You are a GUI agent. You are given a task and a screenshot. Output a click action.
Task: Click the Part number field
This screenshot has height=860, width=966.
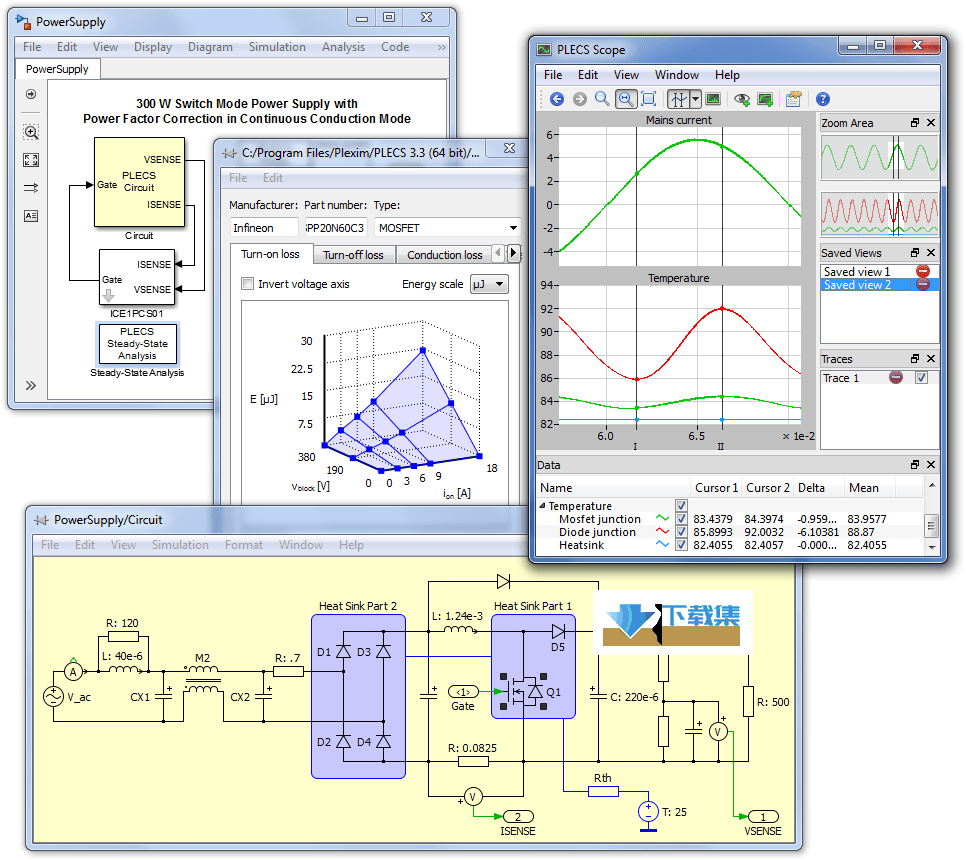(336, 228)
